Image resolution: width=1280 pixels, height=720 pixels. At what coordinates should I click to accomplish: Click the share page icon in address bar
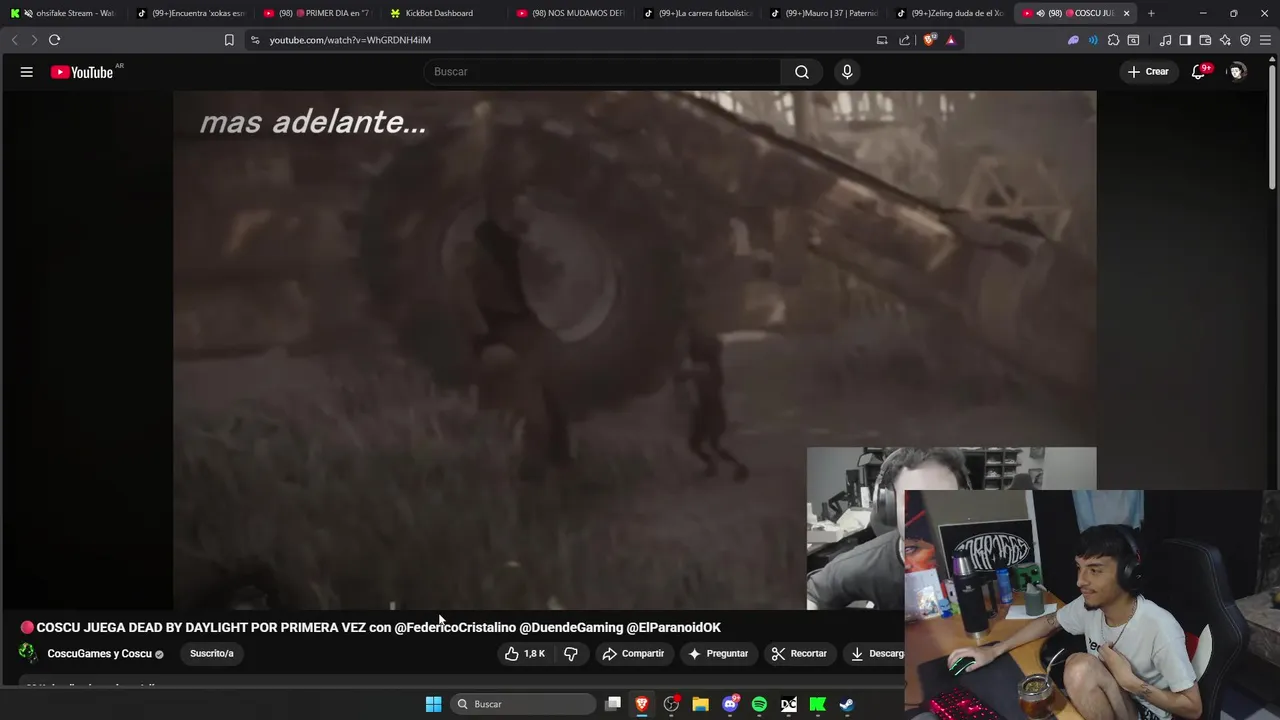click(905, 40)
